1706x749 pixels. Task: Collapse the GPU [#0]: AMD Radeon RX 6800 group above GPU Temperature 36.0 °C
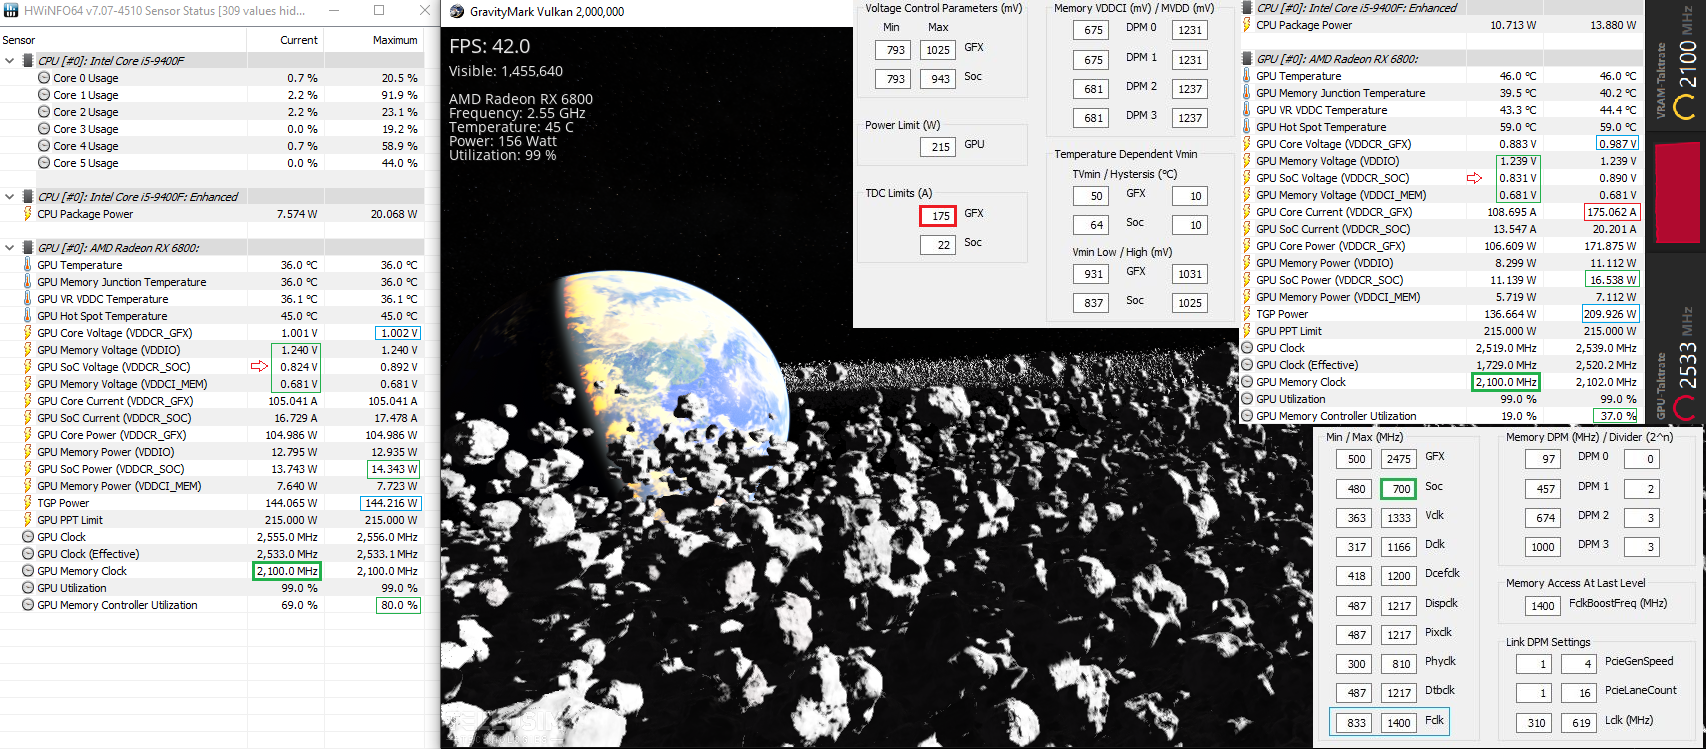click(10, 248)
